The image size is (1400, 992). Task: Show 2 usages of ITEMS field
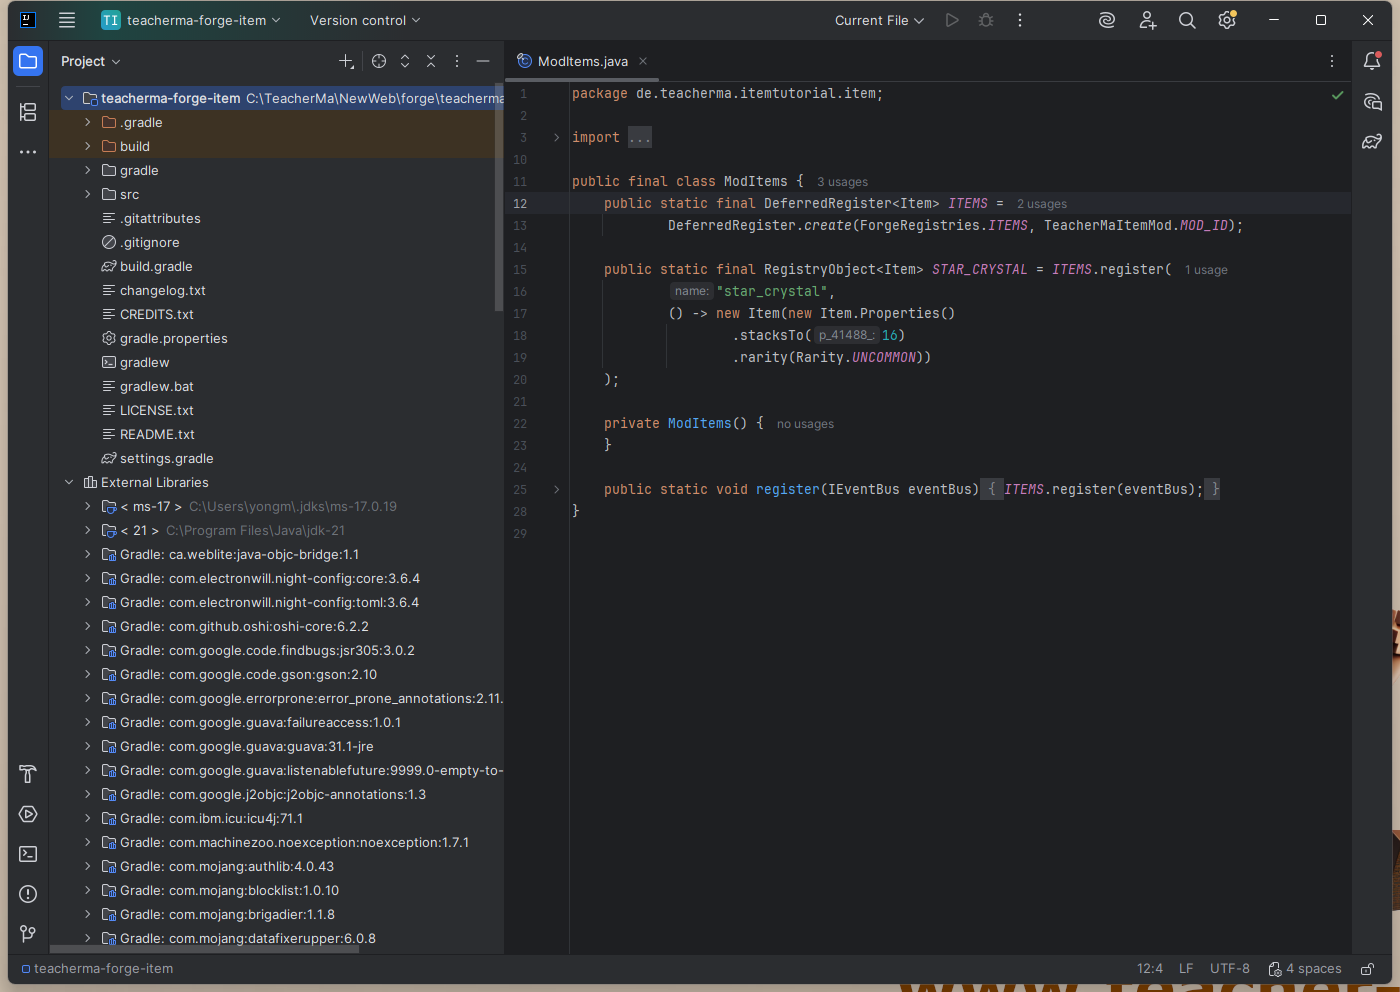[1042, 204]
